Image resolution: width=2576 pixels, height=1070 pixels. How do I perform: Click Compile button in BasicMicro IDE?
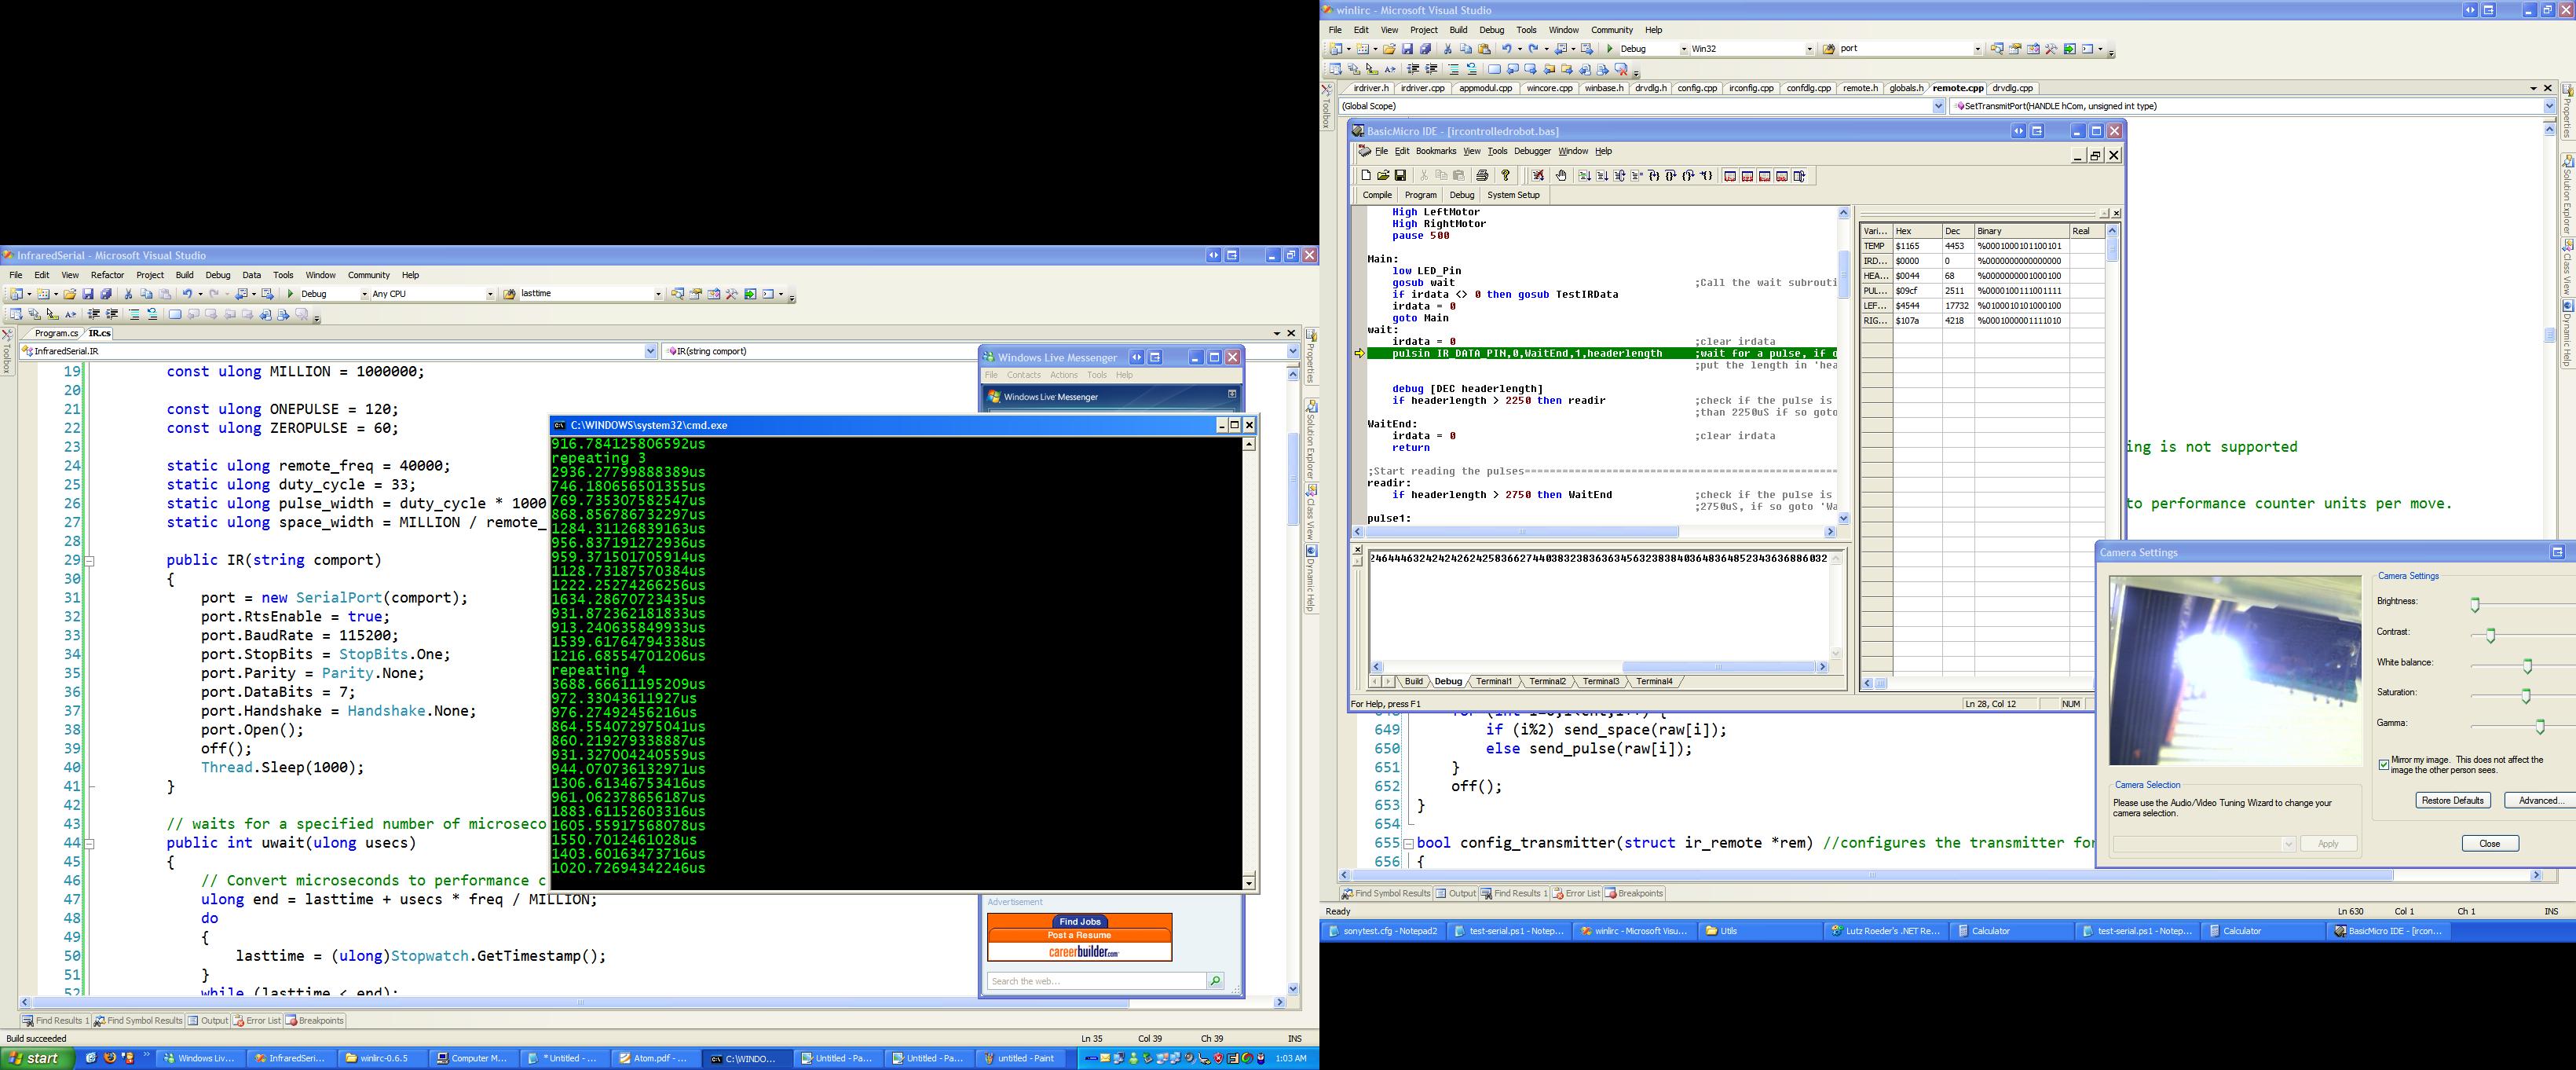coord(1377,195)
